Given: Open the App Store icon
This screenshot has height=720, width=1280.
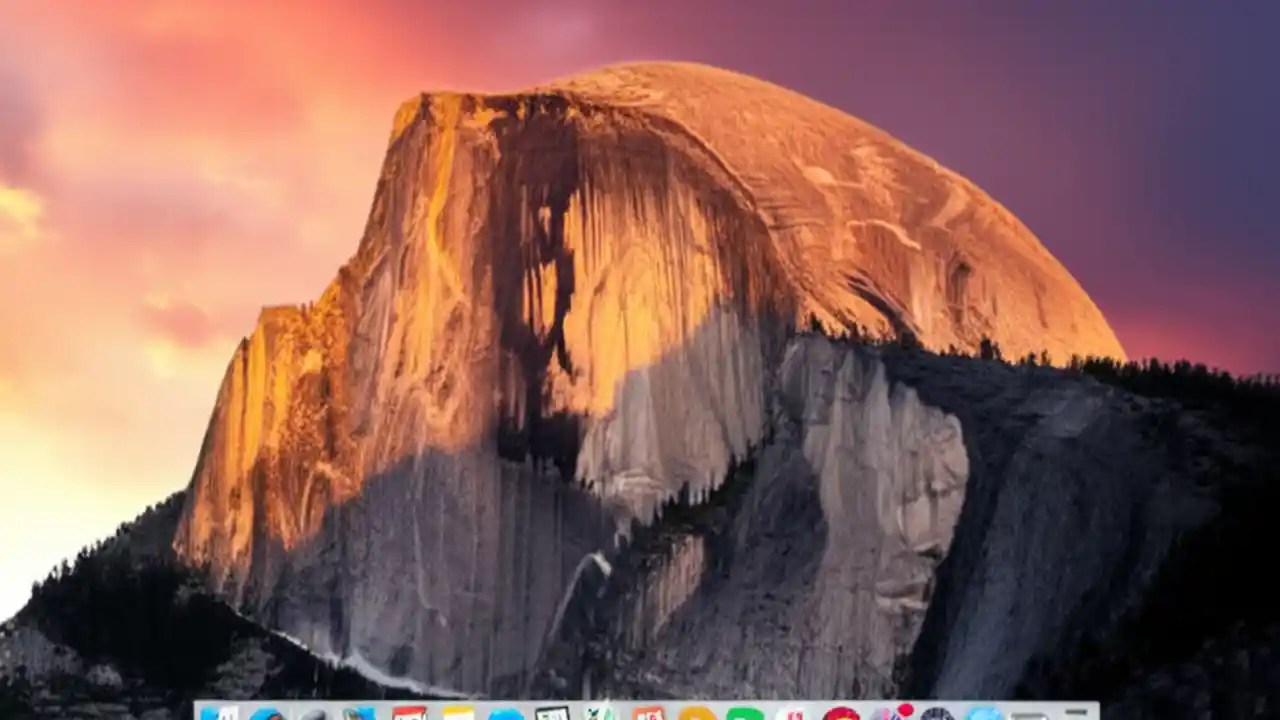Looking at the screenshot, I should 983,712.
